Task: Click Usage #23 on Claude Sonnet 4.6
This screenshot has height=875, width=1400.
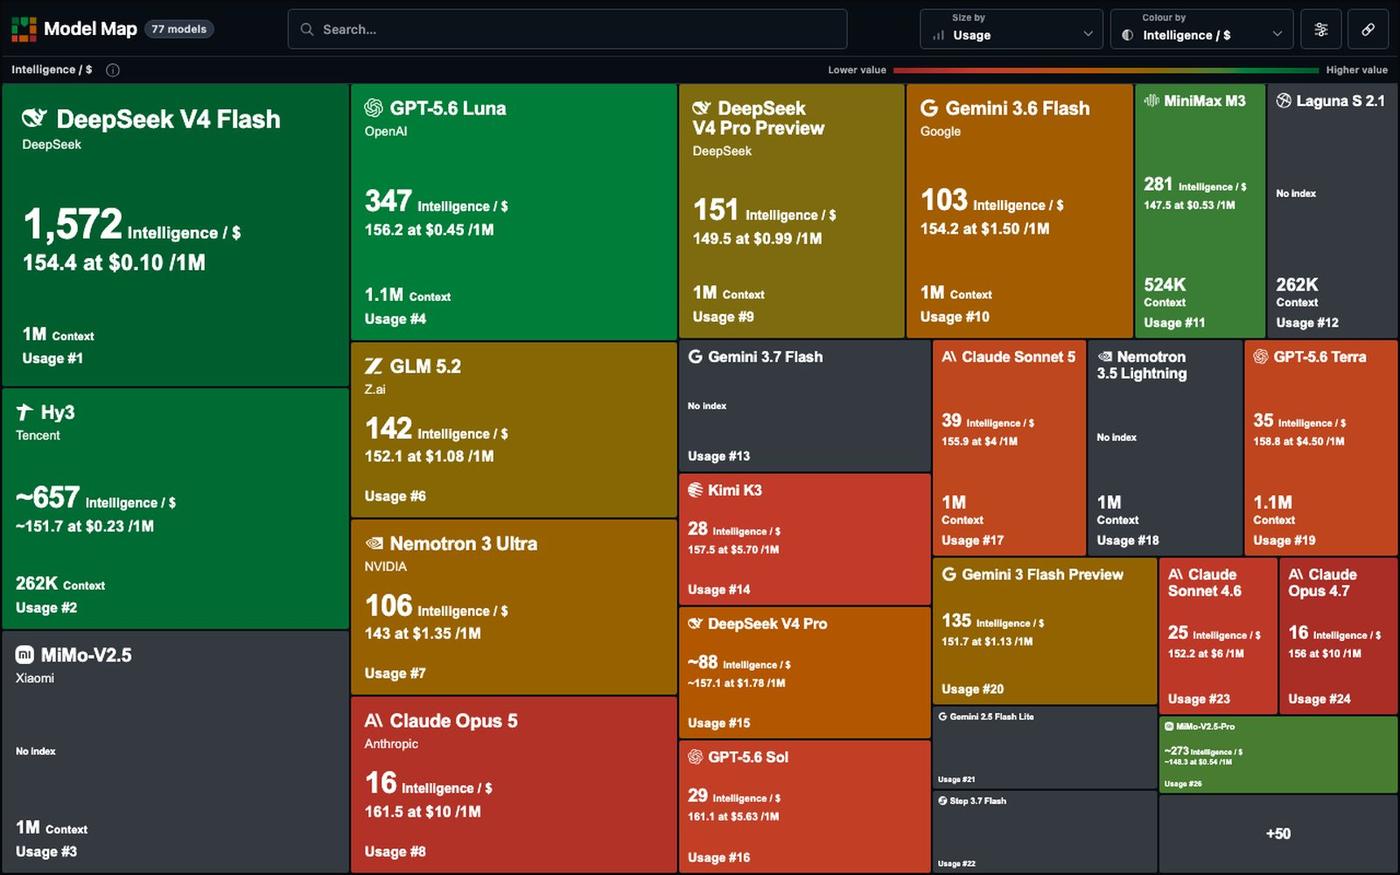Action: tap(1198, 699)
